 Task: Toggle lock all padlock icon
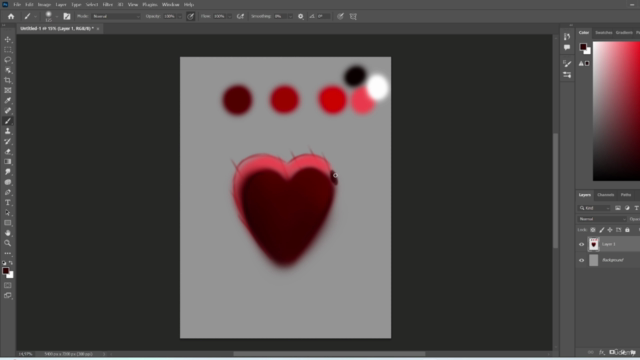[627, 230]
